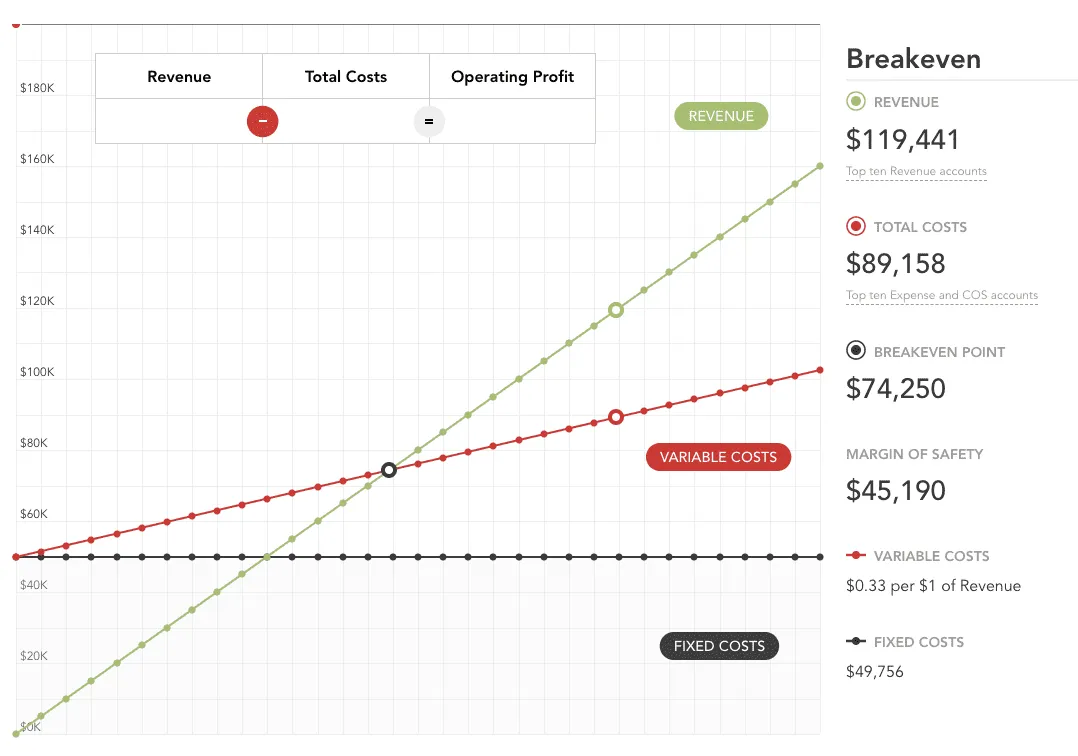Select the green circle icon beside REVENUE
Image resolution: width=1078 pixels, height=756 pixels.
855,101
